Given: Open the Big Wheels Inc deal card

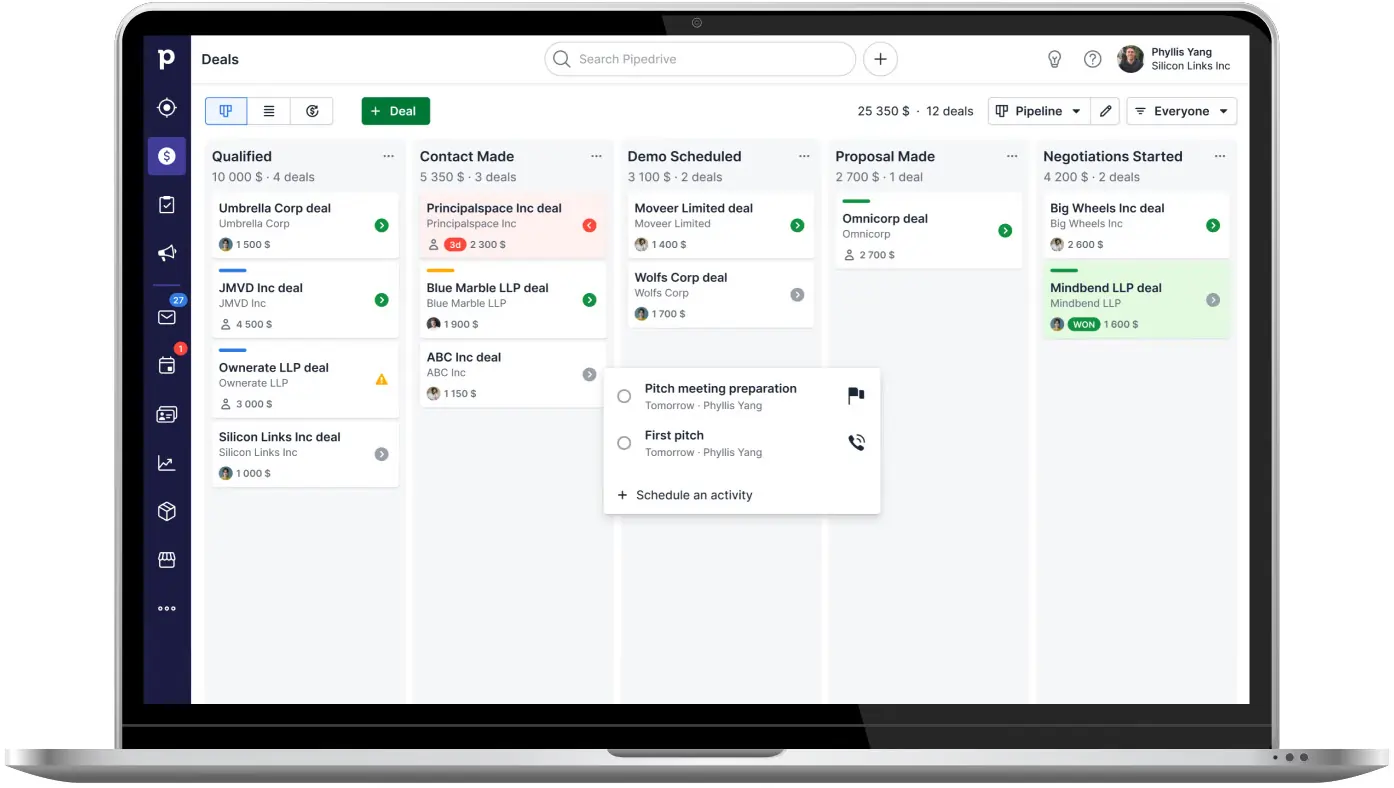Looking at the screenshot, I should [x=1137, y=225].
